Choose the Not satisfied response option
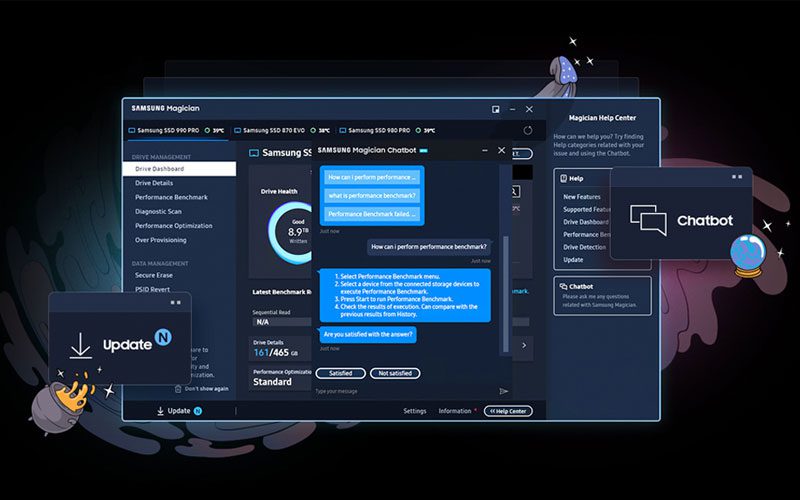 pyautogui.click(x=395, y=373)
